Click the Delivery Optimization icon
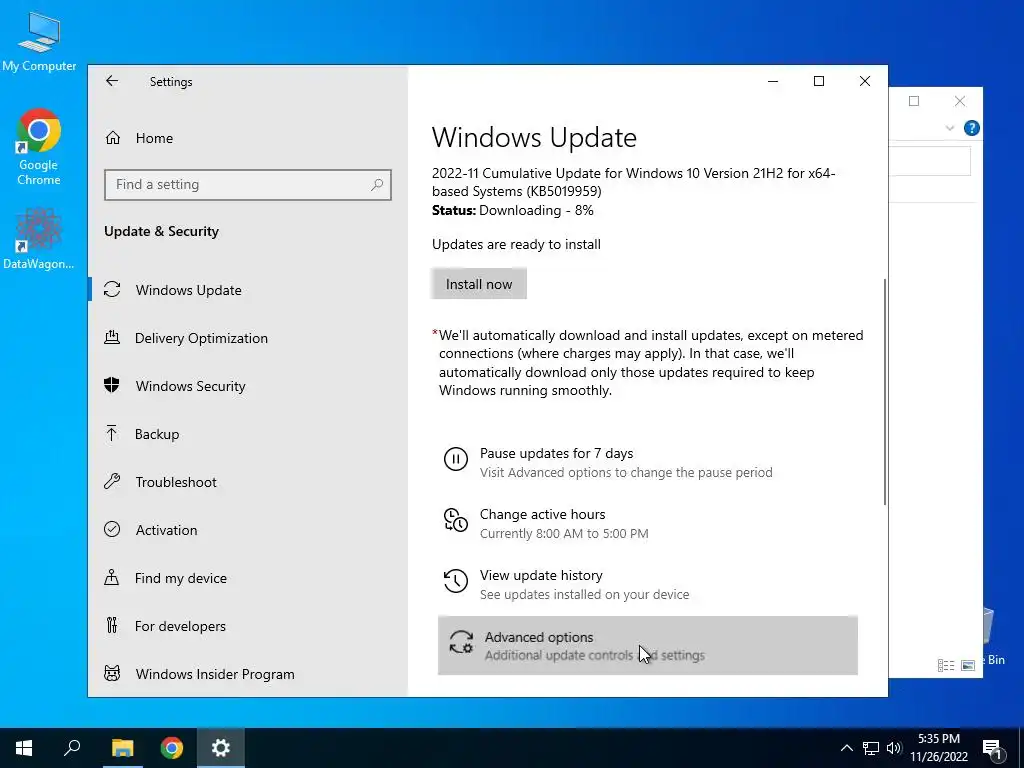 tap(112, 338)
